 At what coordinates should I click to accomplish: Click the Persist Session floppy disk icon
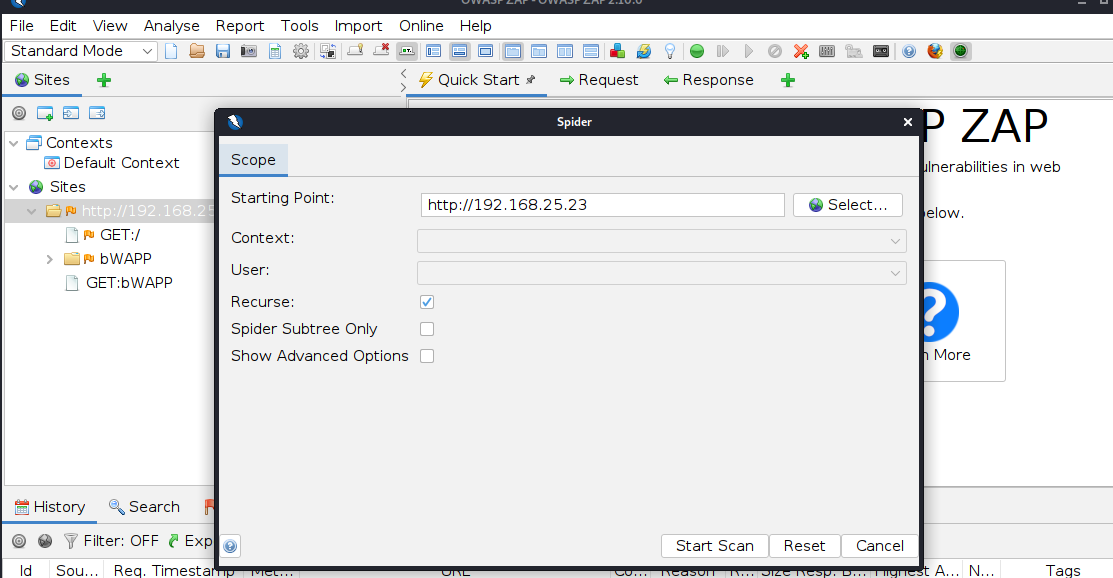(223, 51)
